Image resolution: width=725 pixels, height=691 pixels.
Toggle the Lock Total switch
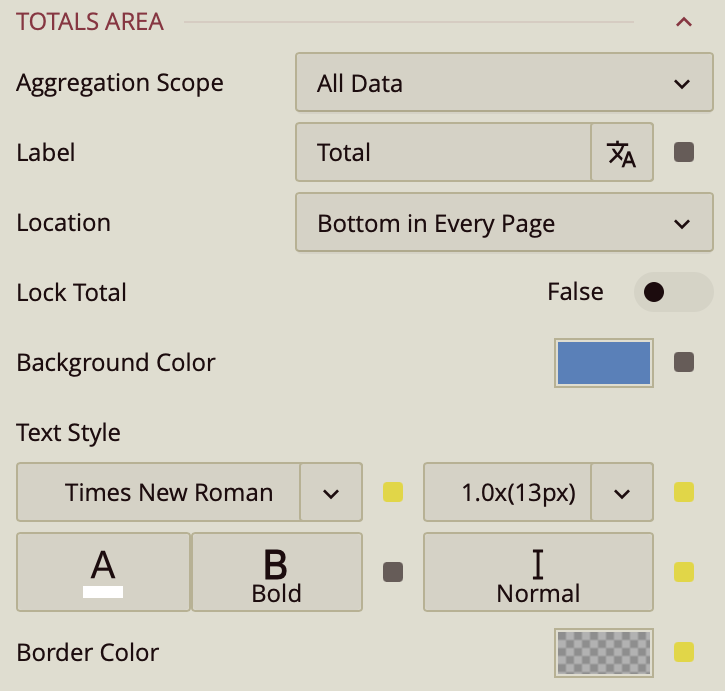click(x=673, y=292)
